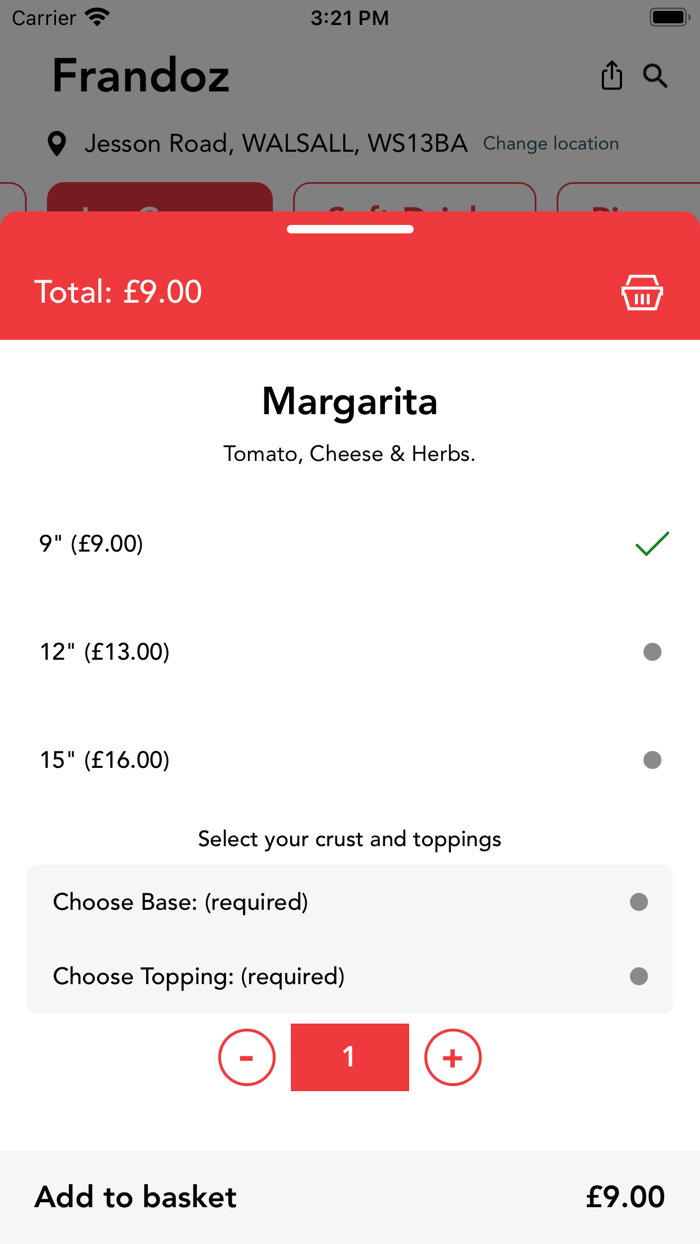Select the 12" (£13.00) size option
700x1244 pixels.
pos(350,652)
